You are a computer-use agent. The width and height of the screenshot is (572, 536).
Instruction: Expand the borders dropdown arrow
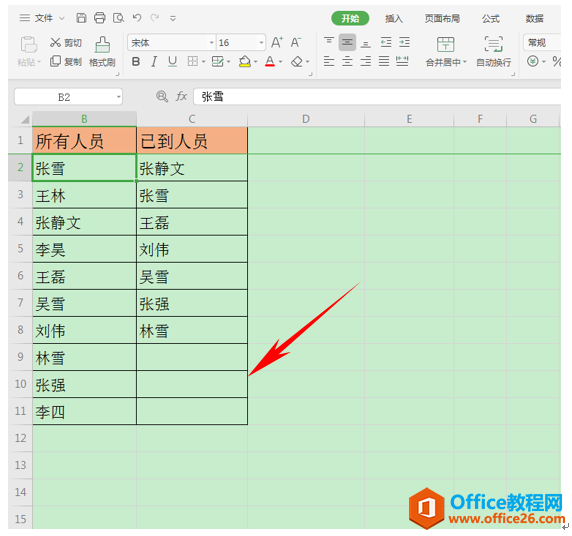(x=203, y=62)
